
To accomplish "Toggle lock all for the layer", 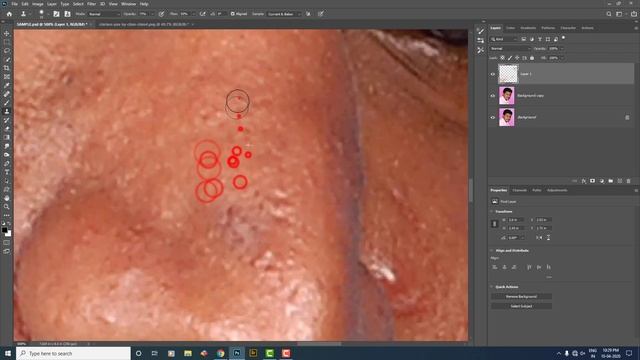I will (x=532, y=58).
